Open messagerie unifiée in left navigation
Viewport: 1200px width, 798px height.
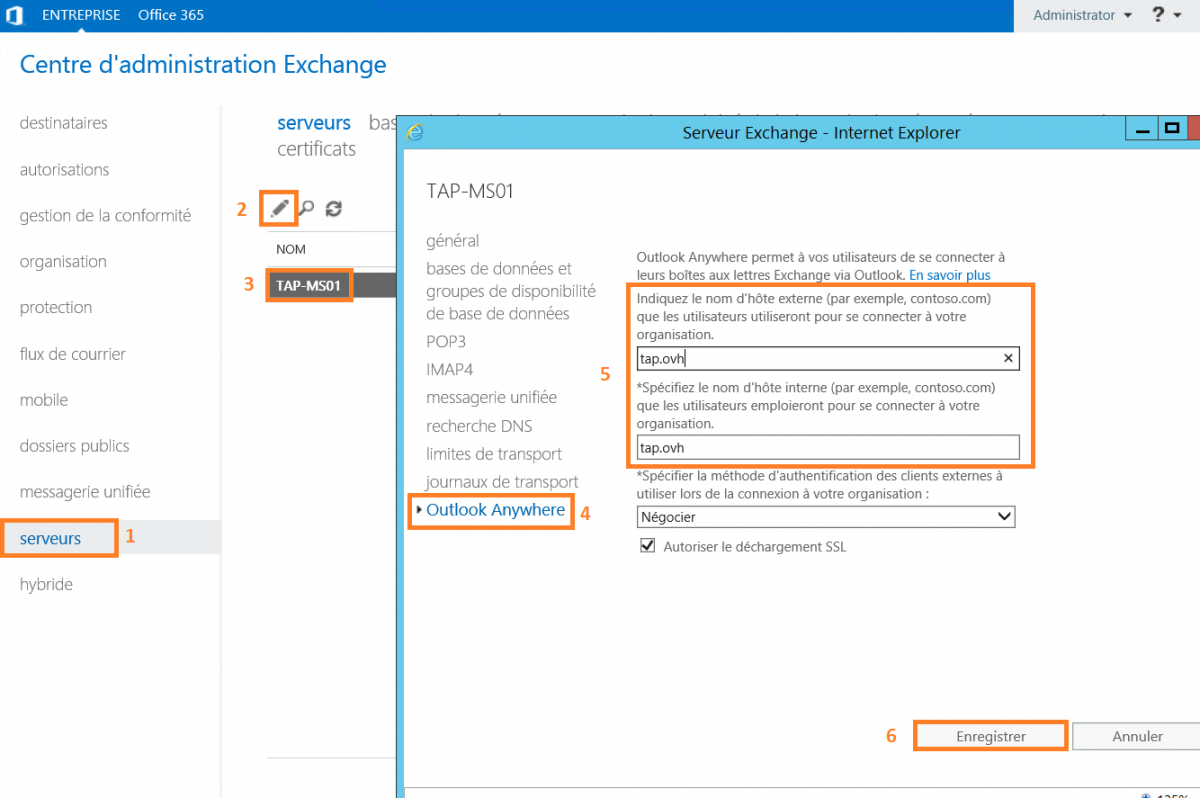tap(85, 492)
